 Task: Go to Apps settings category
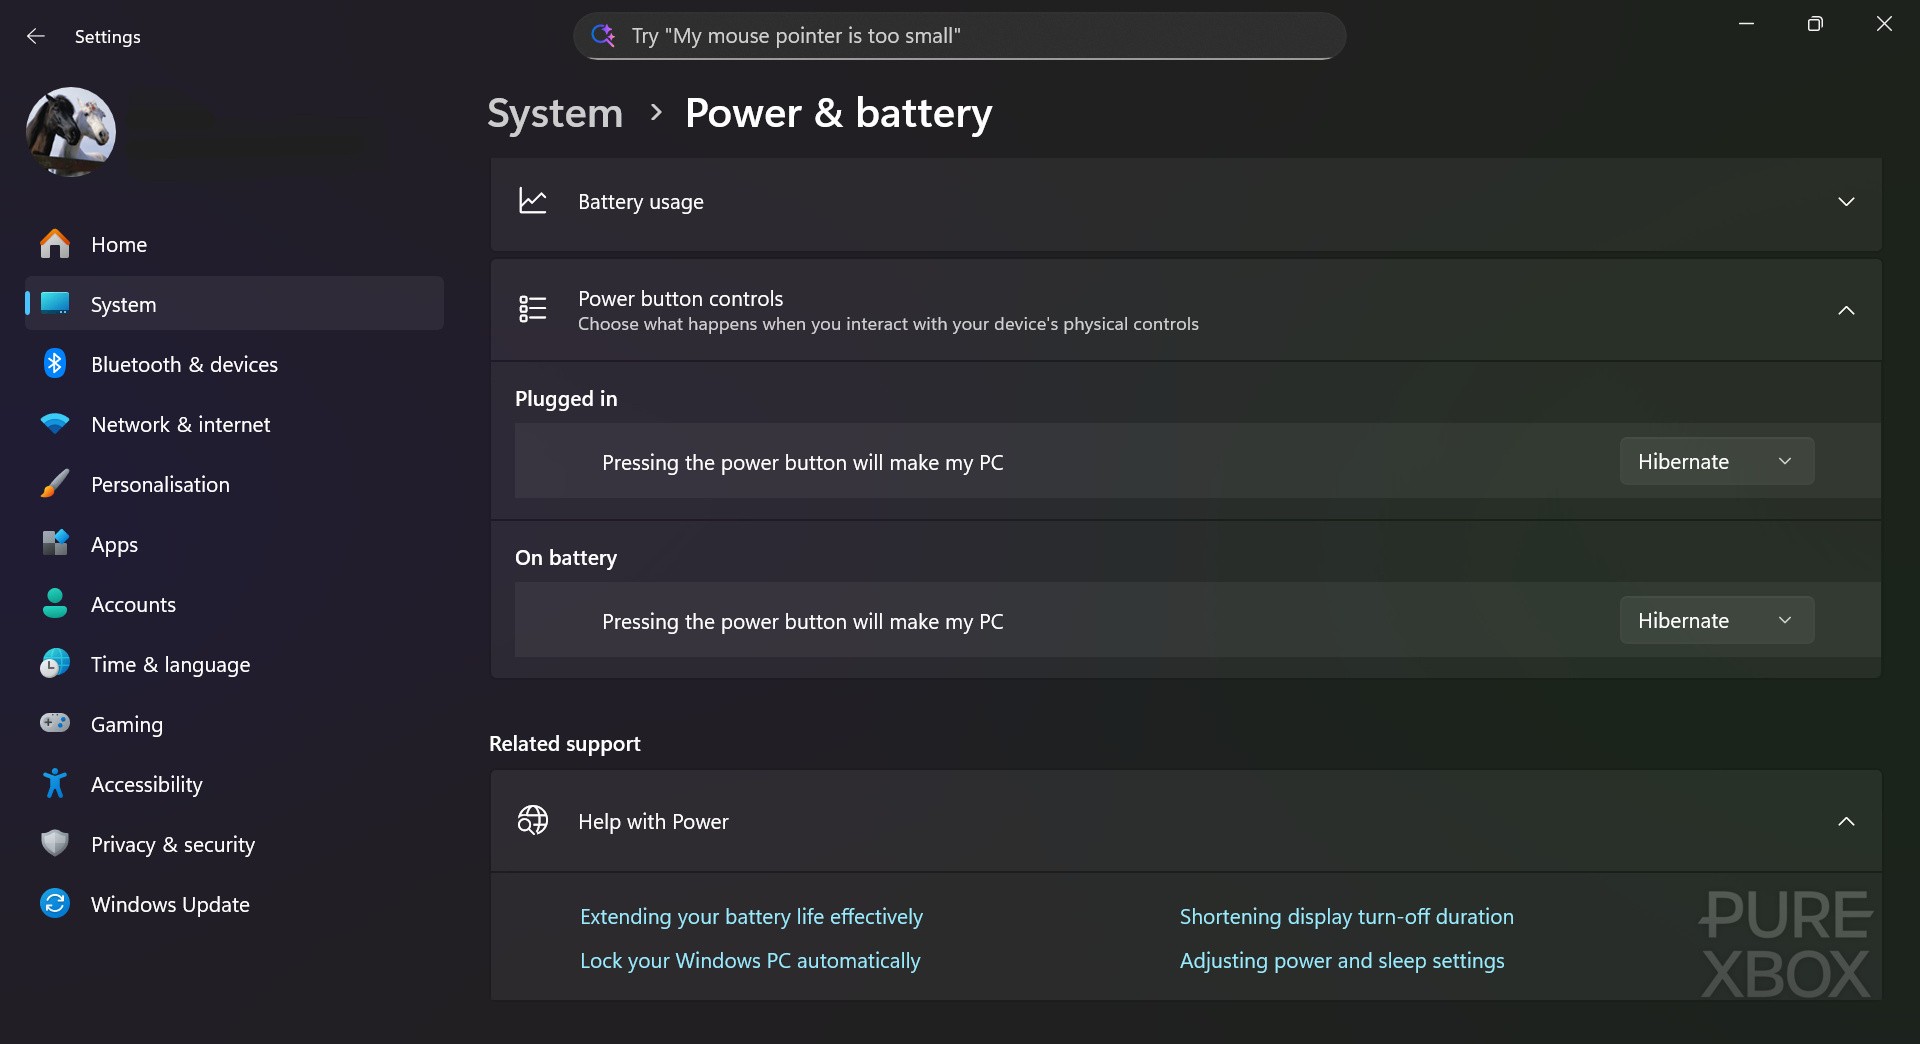tap(114, 544)
